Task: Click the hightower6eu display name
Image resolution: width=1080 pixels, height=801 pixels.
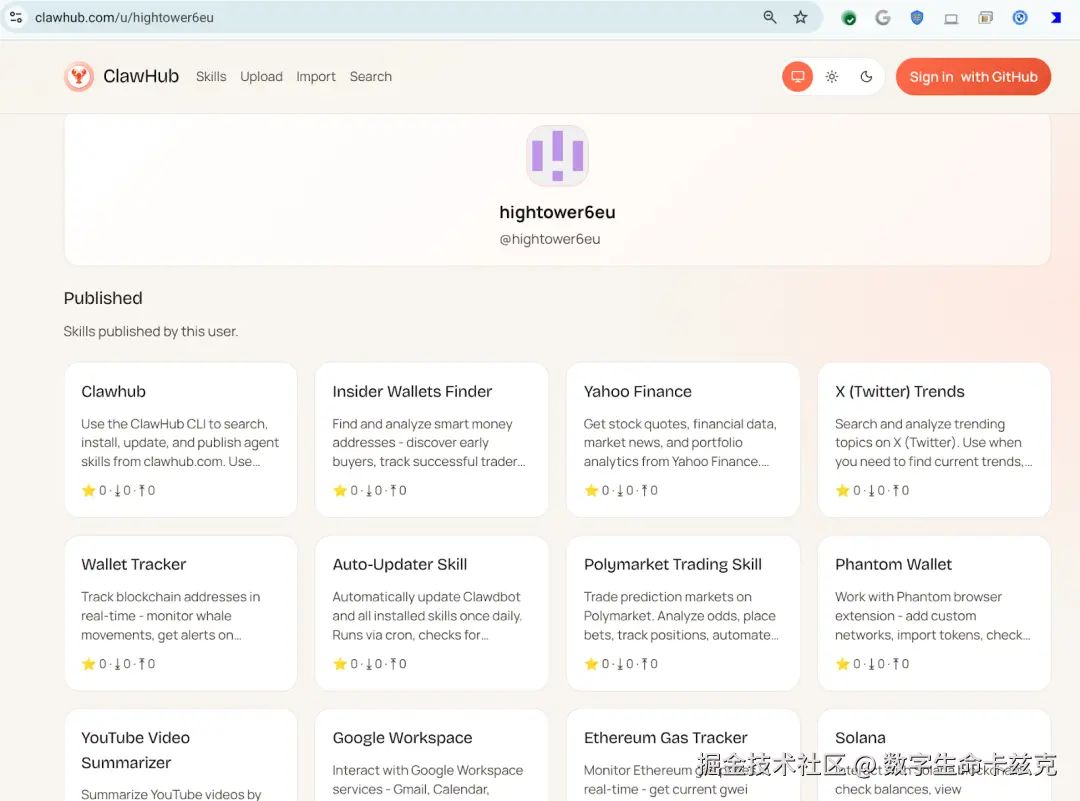Action: coord(557,212)
